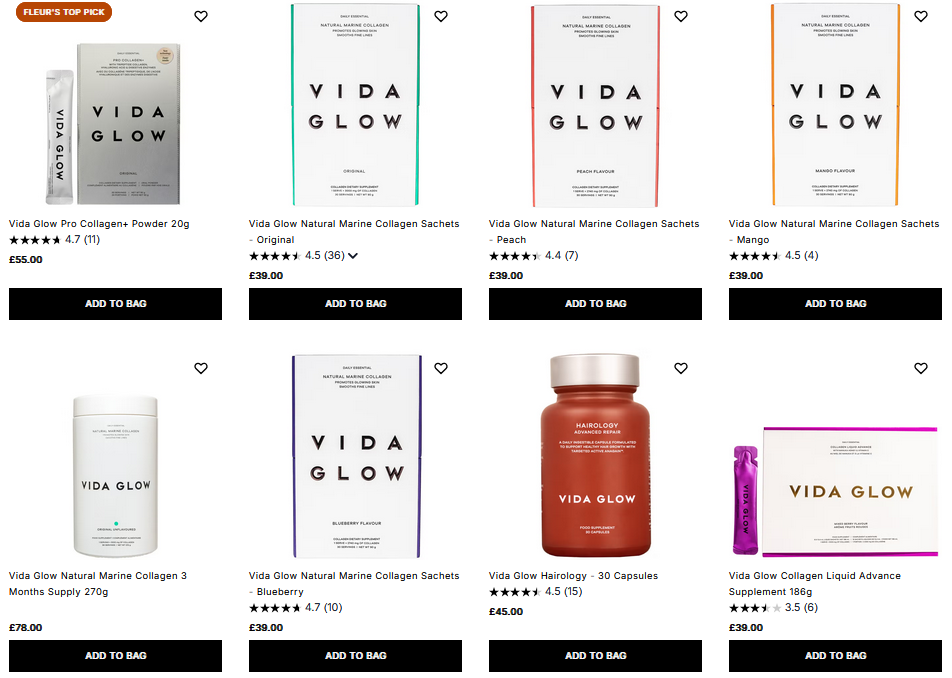Click the star rating on Pro Collagen+ Powder
This screenshot has width=952, height=678.
tap(35, 240)
